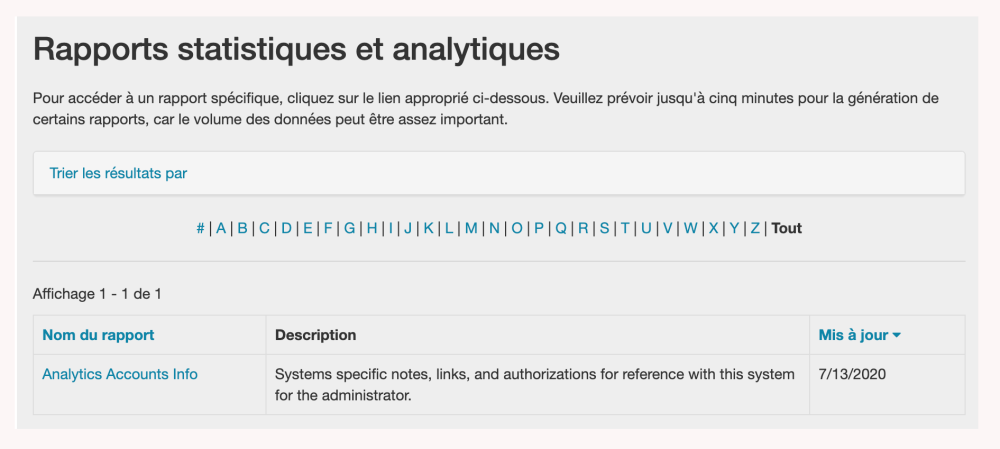Sort reports by 'Nom du rapport' header
1000x449 pixels.
point(98,335)
